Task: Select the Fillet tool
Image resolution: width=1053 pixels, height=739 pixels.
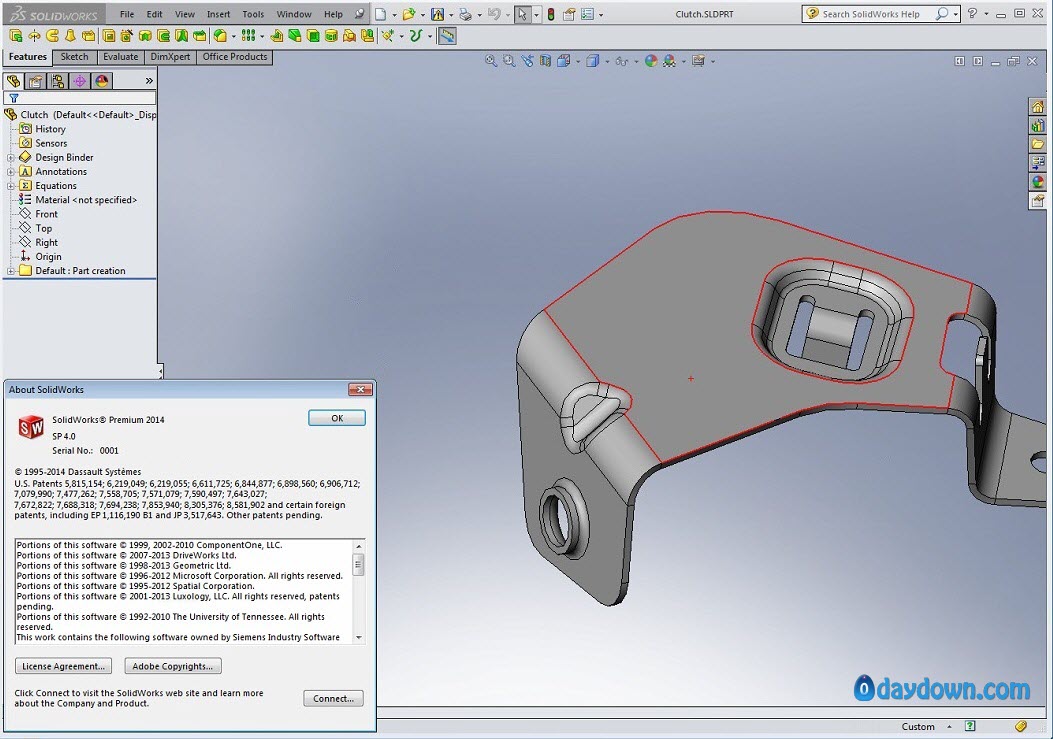Action: coord(220,36)
